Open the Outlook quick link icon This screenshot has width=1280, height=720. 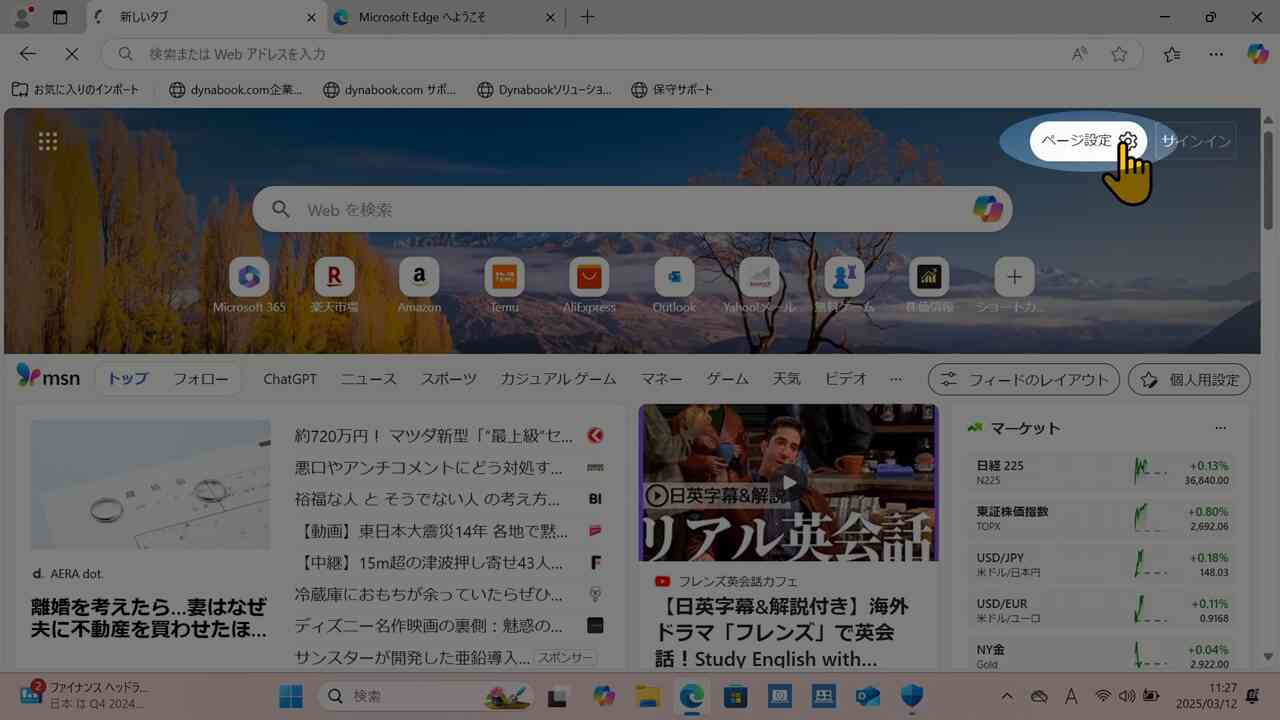[673, 277]
